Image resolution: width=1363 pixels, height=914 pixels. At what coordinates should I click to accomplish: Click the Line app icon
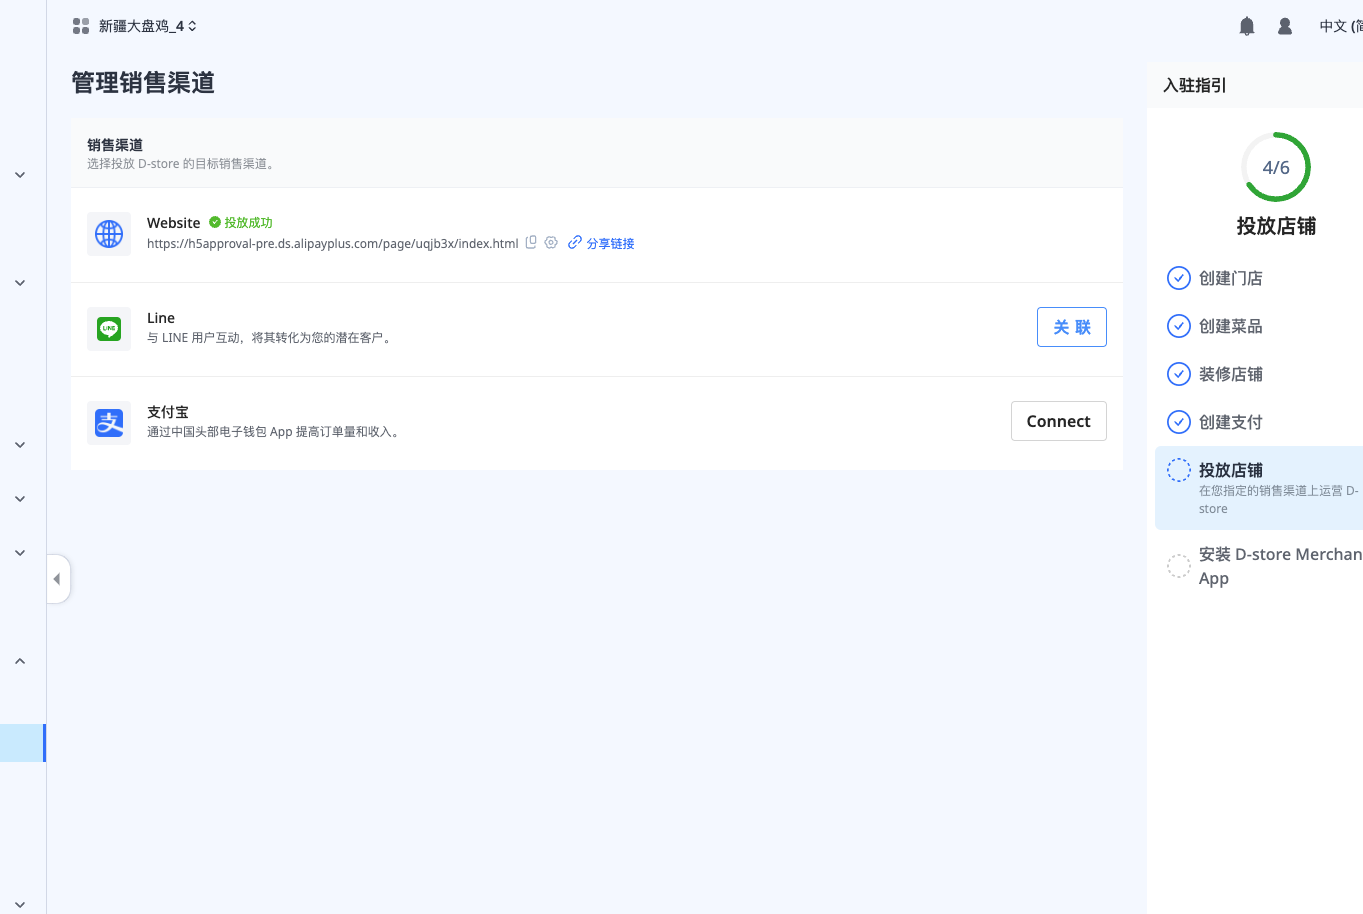109,328
